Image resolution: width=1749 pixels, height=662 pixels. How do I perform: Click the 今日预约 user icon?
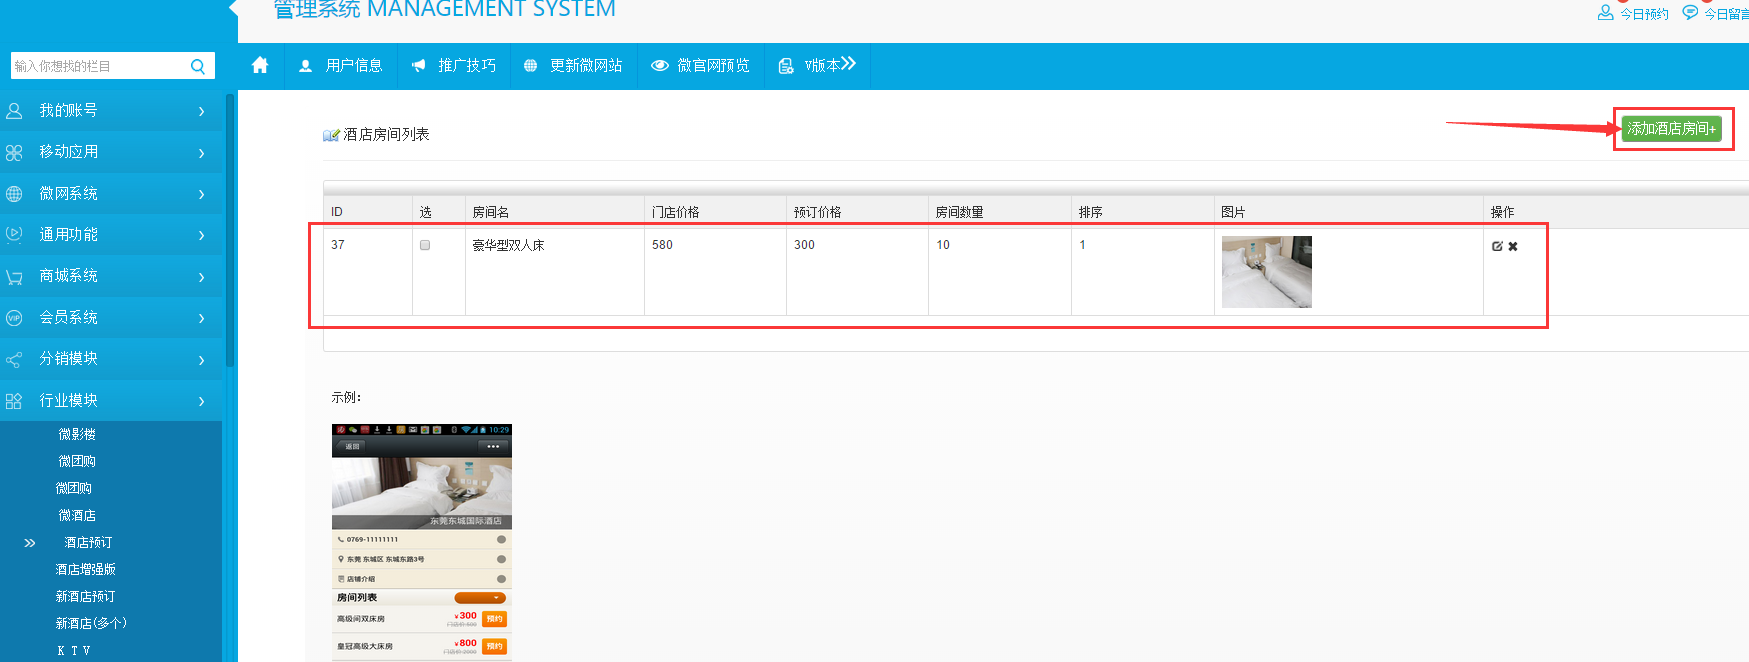point(1605,13)
